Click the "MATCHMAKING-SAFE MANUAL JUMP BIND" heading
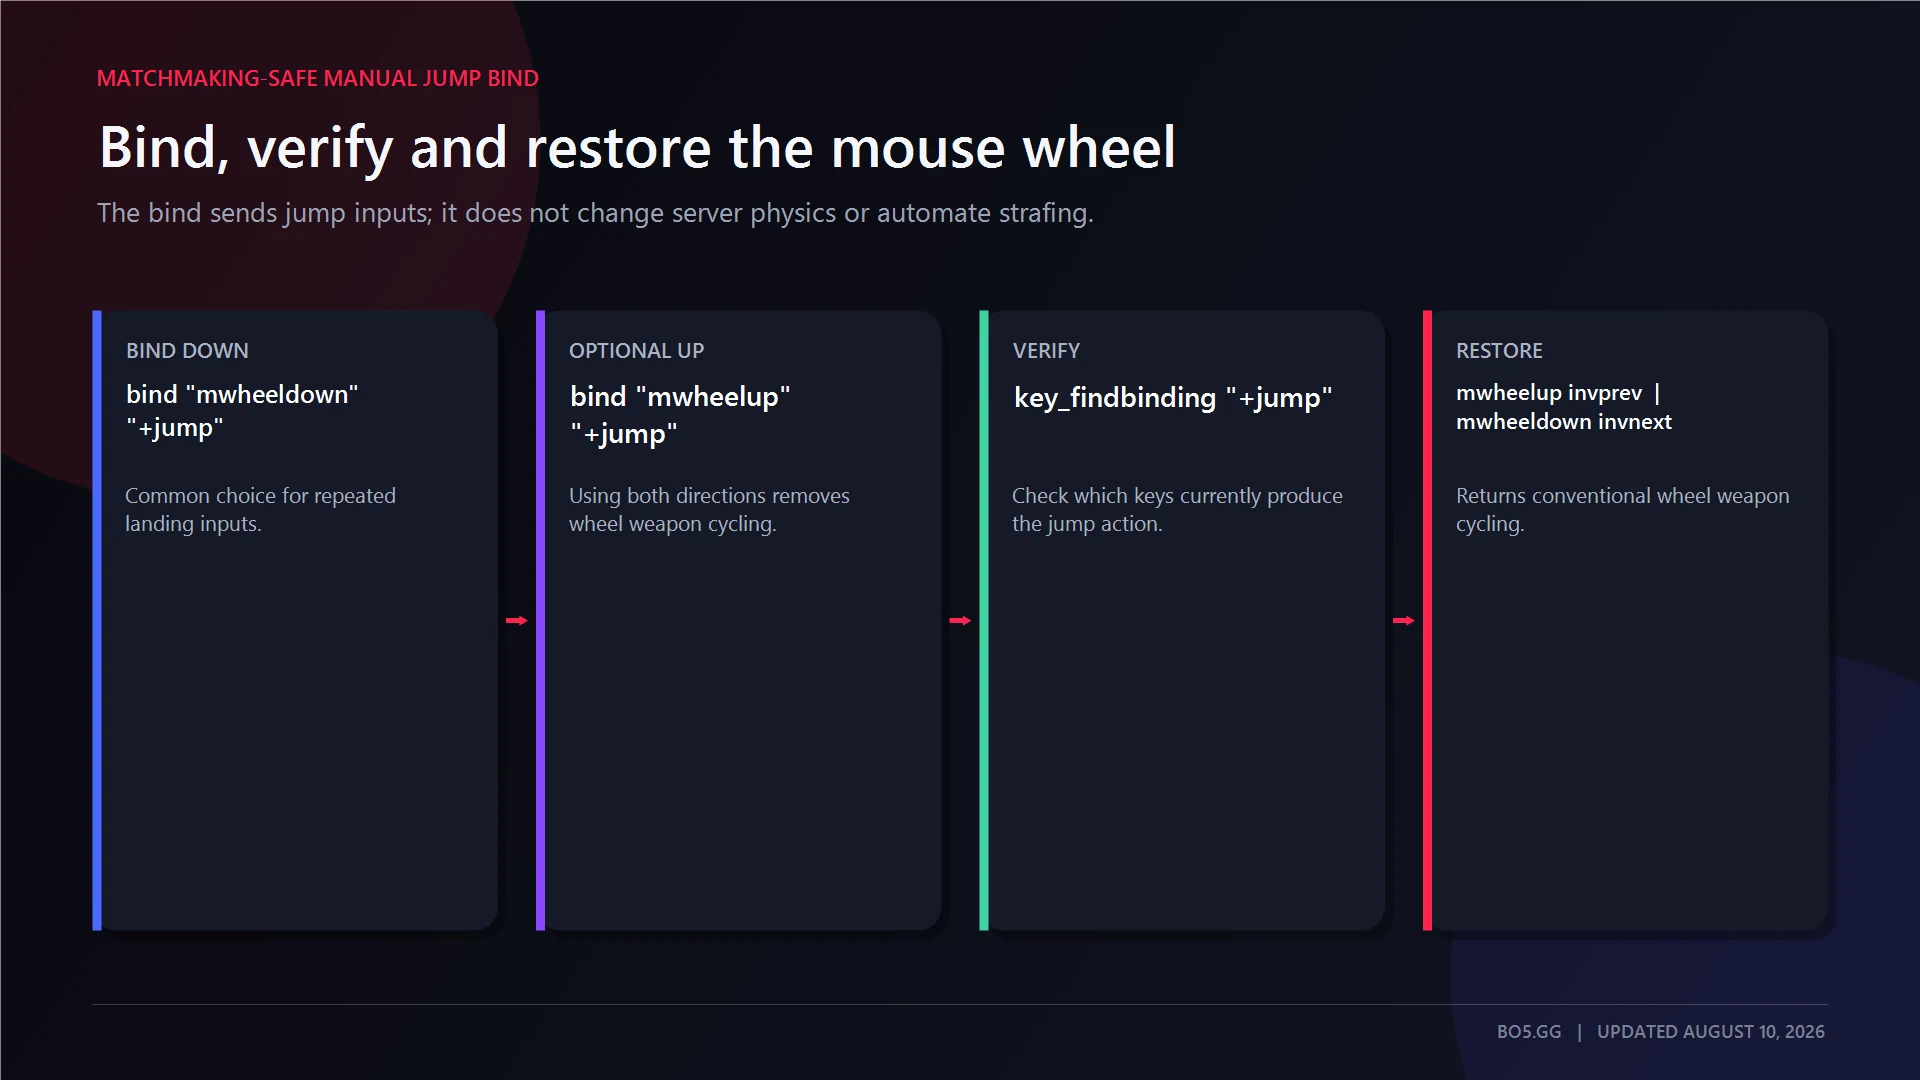Screen dimensions: 1920x1080 [317, 78]
